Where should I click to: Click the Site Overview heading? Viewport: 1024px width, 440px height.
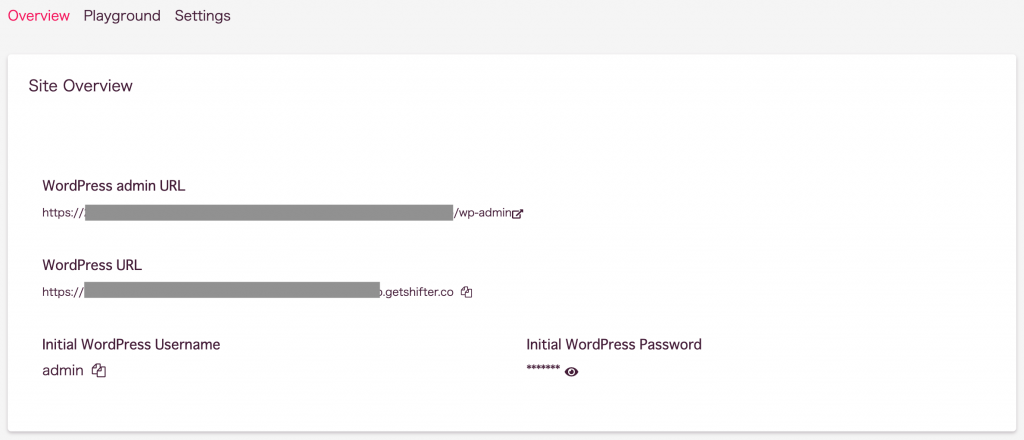[81, 86]
